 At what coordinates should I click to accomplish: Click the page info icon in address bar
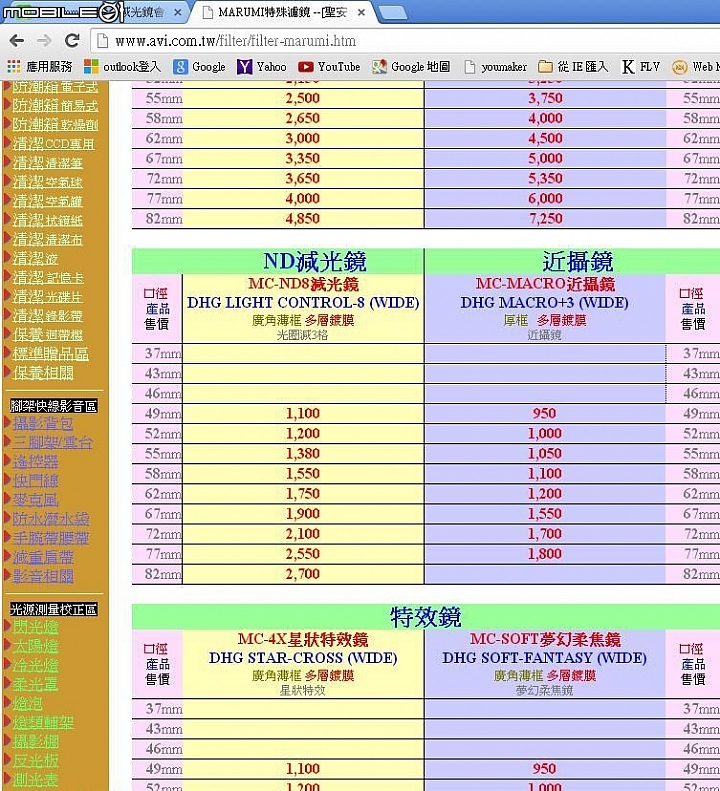[x=102, y=41]
